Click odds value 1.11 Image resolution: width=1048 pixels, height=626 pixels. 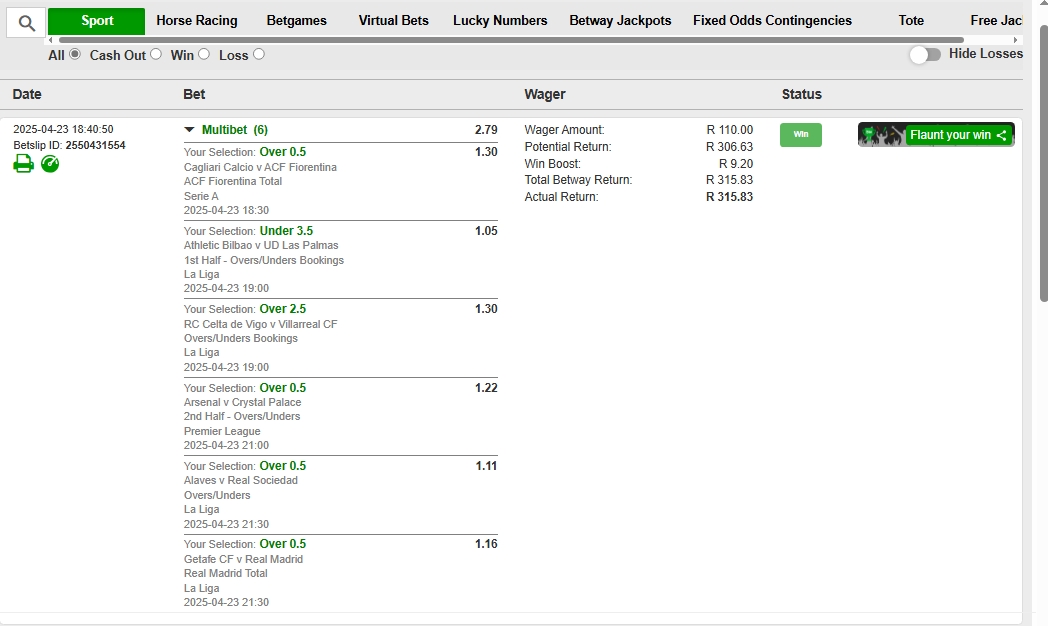(x=486, y=466)
